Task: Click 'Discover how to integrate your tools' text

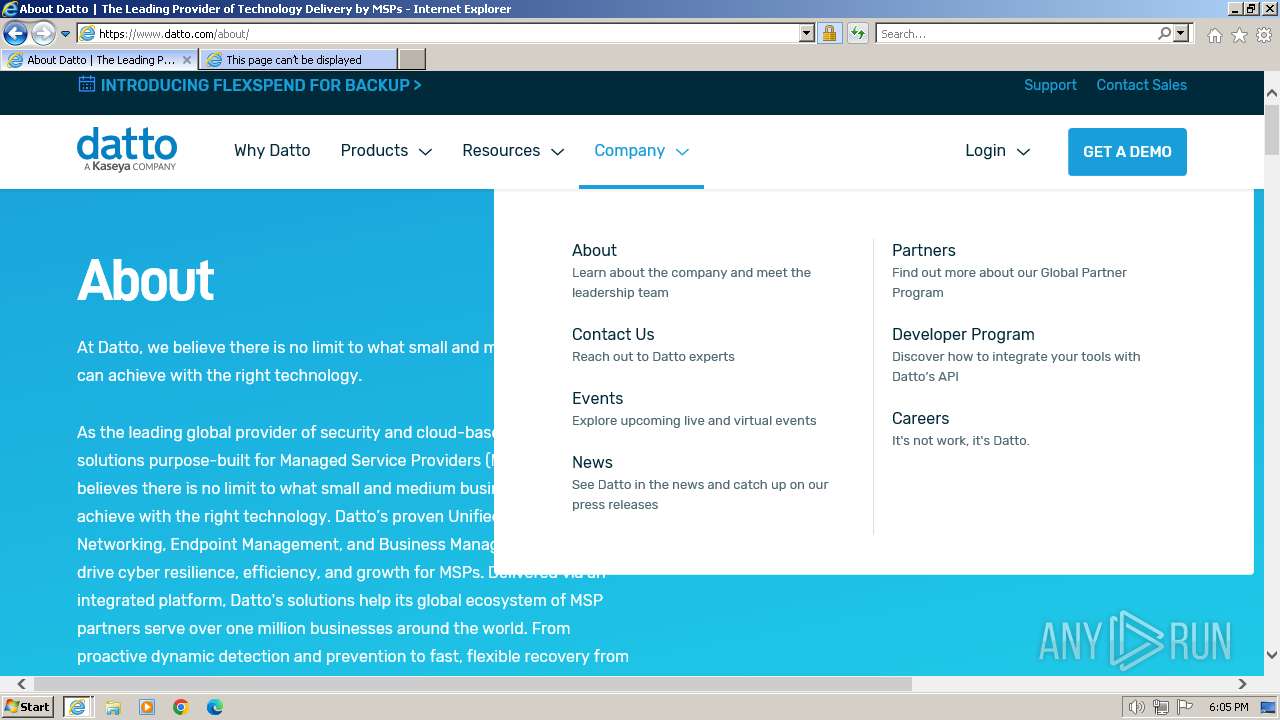Action: coord(1016,366)
